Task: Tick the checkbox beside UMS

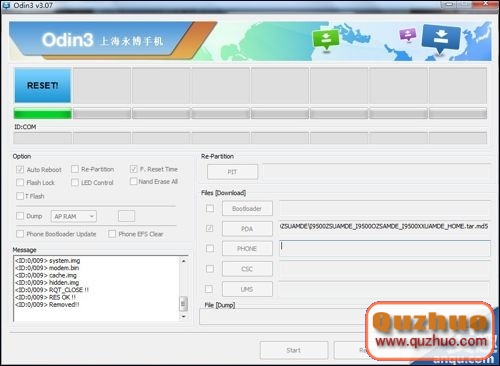Action: (x=209, y=289)
